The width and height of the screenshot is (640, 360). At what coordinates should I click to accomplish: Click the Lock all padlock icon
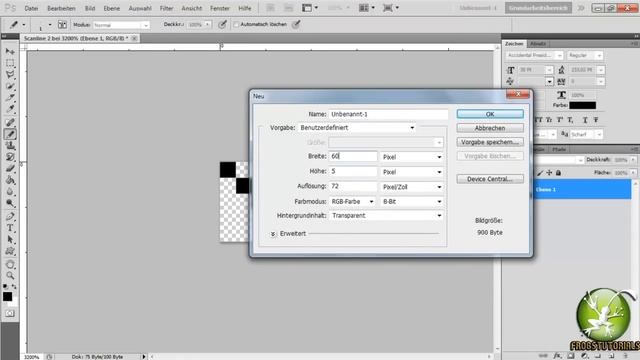click(x=558, y=173)
